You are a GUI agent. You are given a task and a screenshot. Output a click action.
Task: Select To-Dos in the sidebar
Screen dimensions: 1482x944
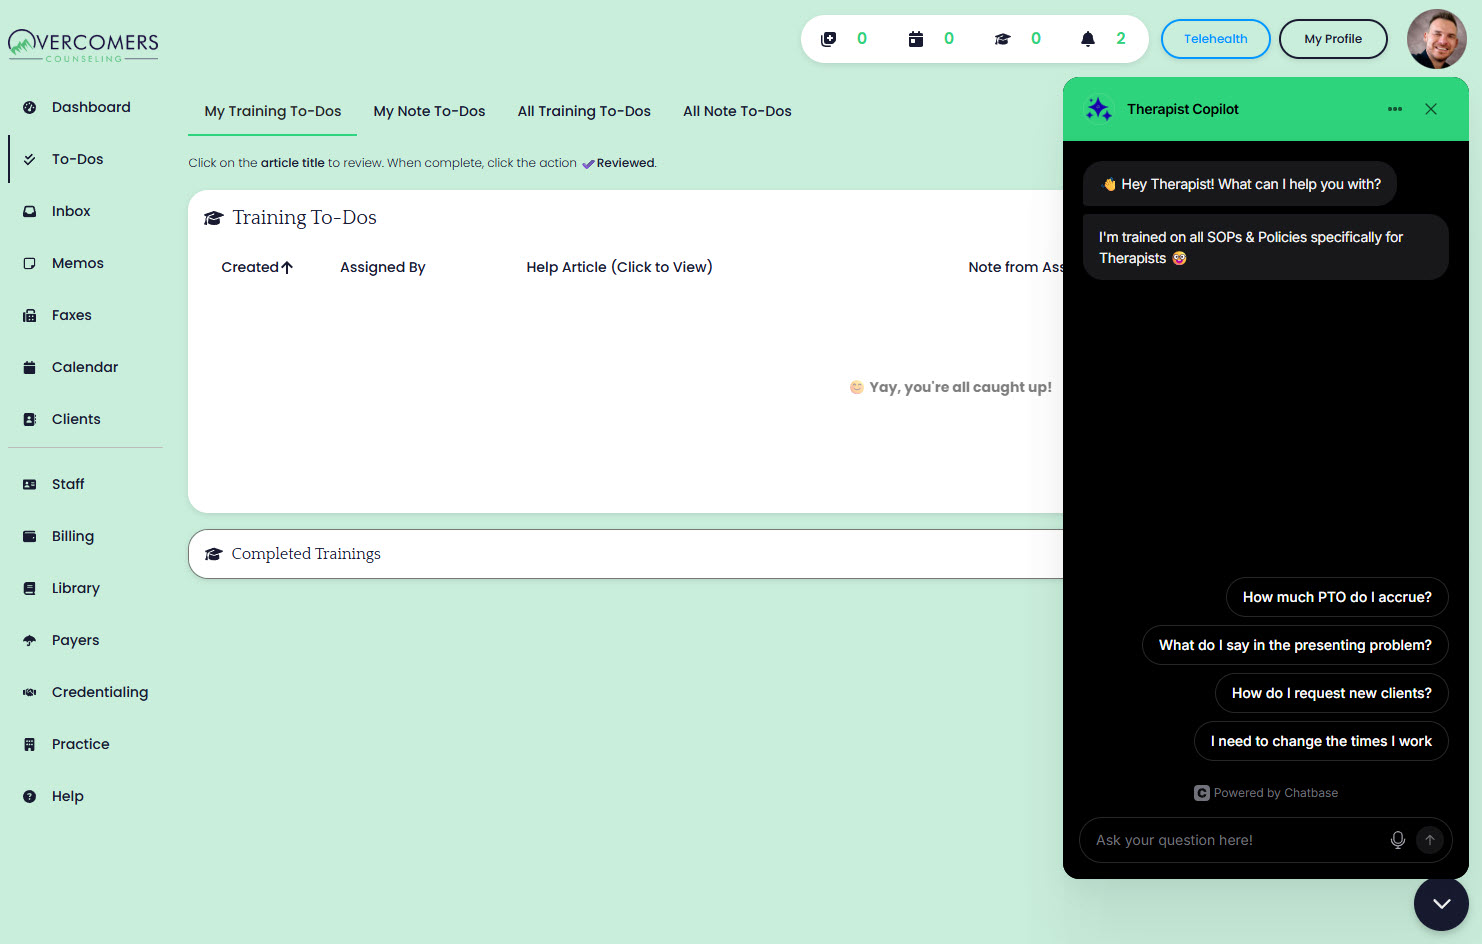[x=84, y=159]
